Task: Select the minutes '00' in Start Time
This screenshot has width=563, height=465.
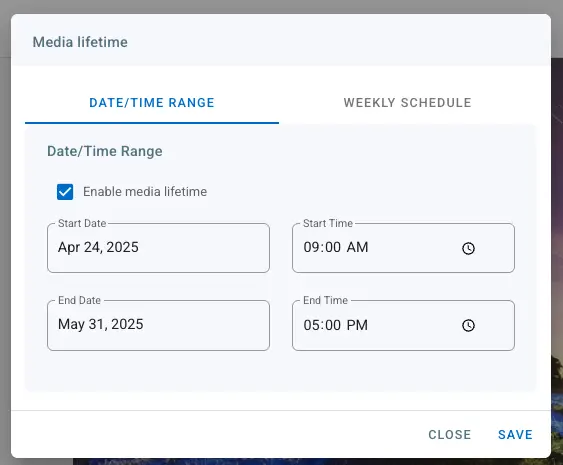Action: [x=332, y=247]
